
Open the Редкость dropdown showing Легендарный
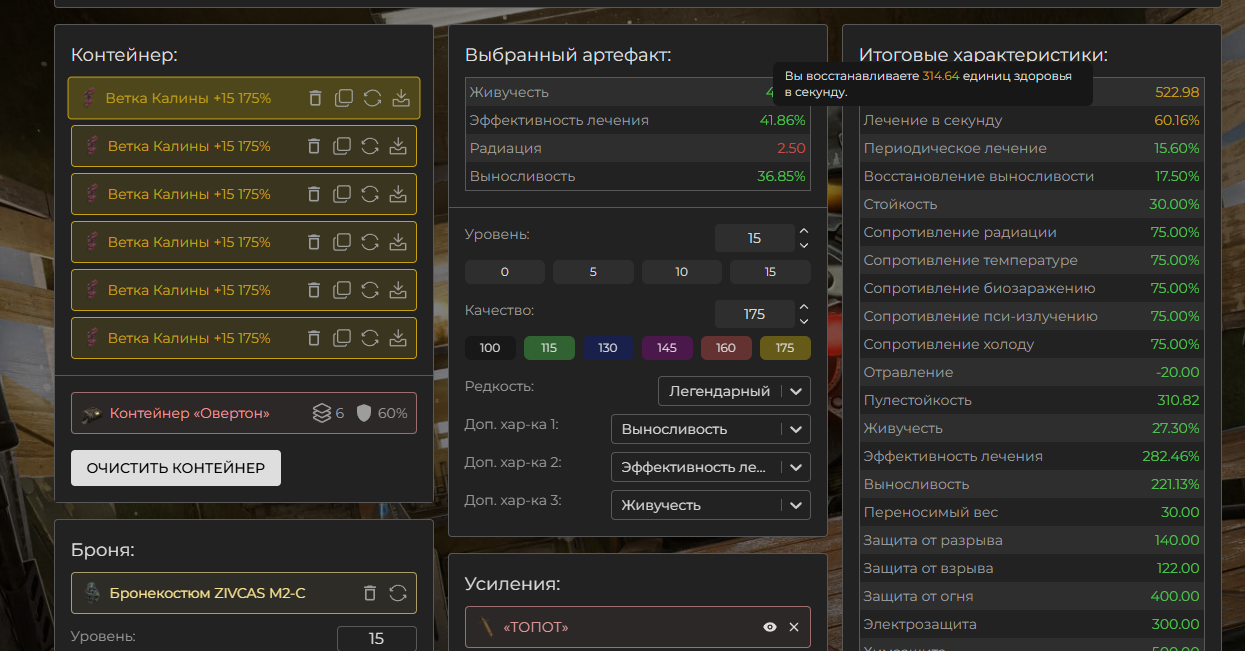734,391
